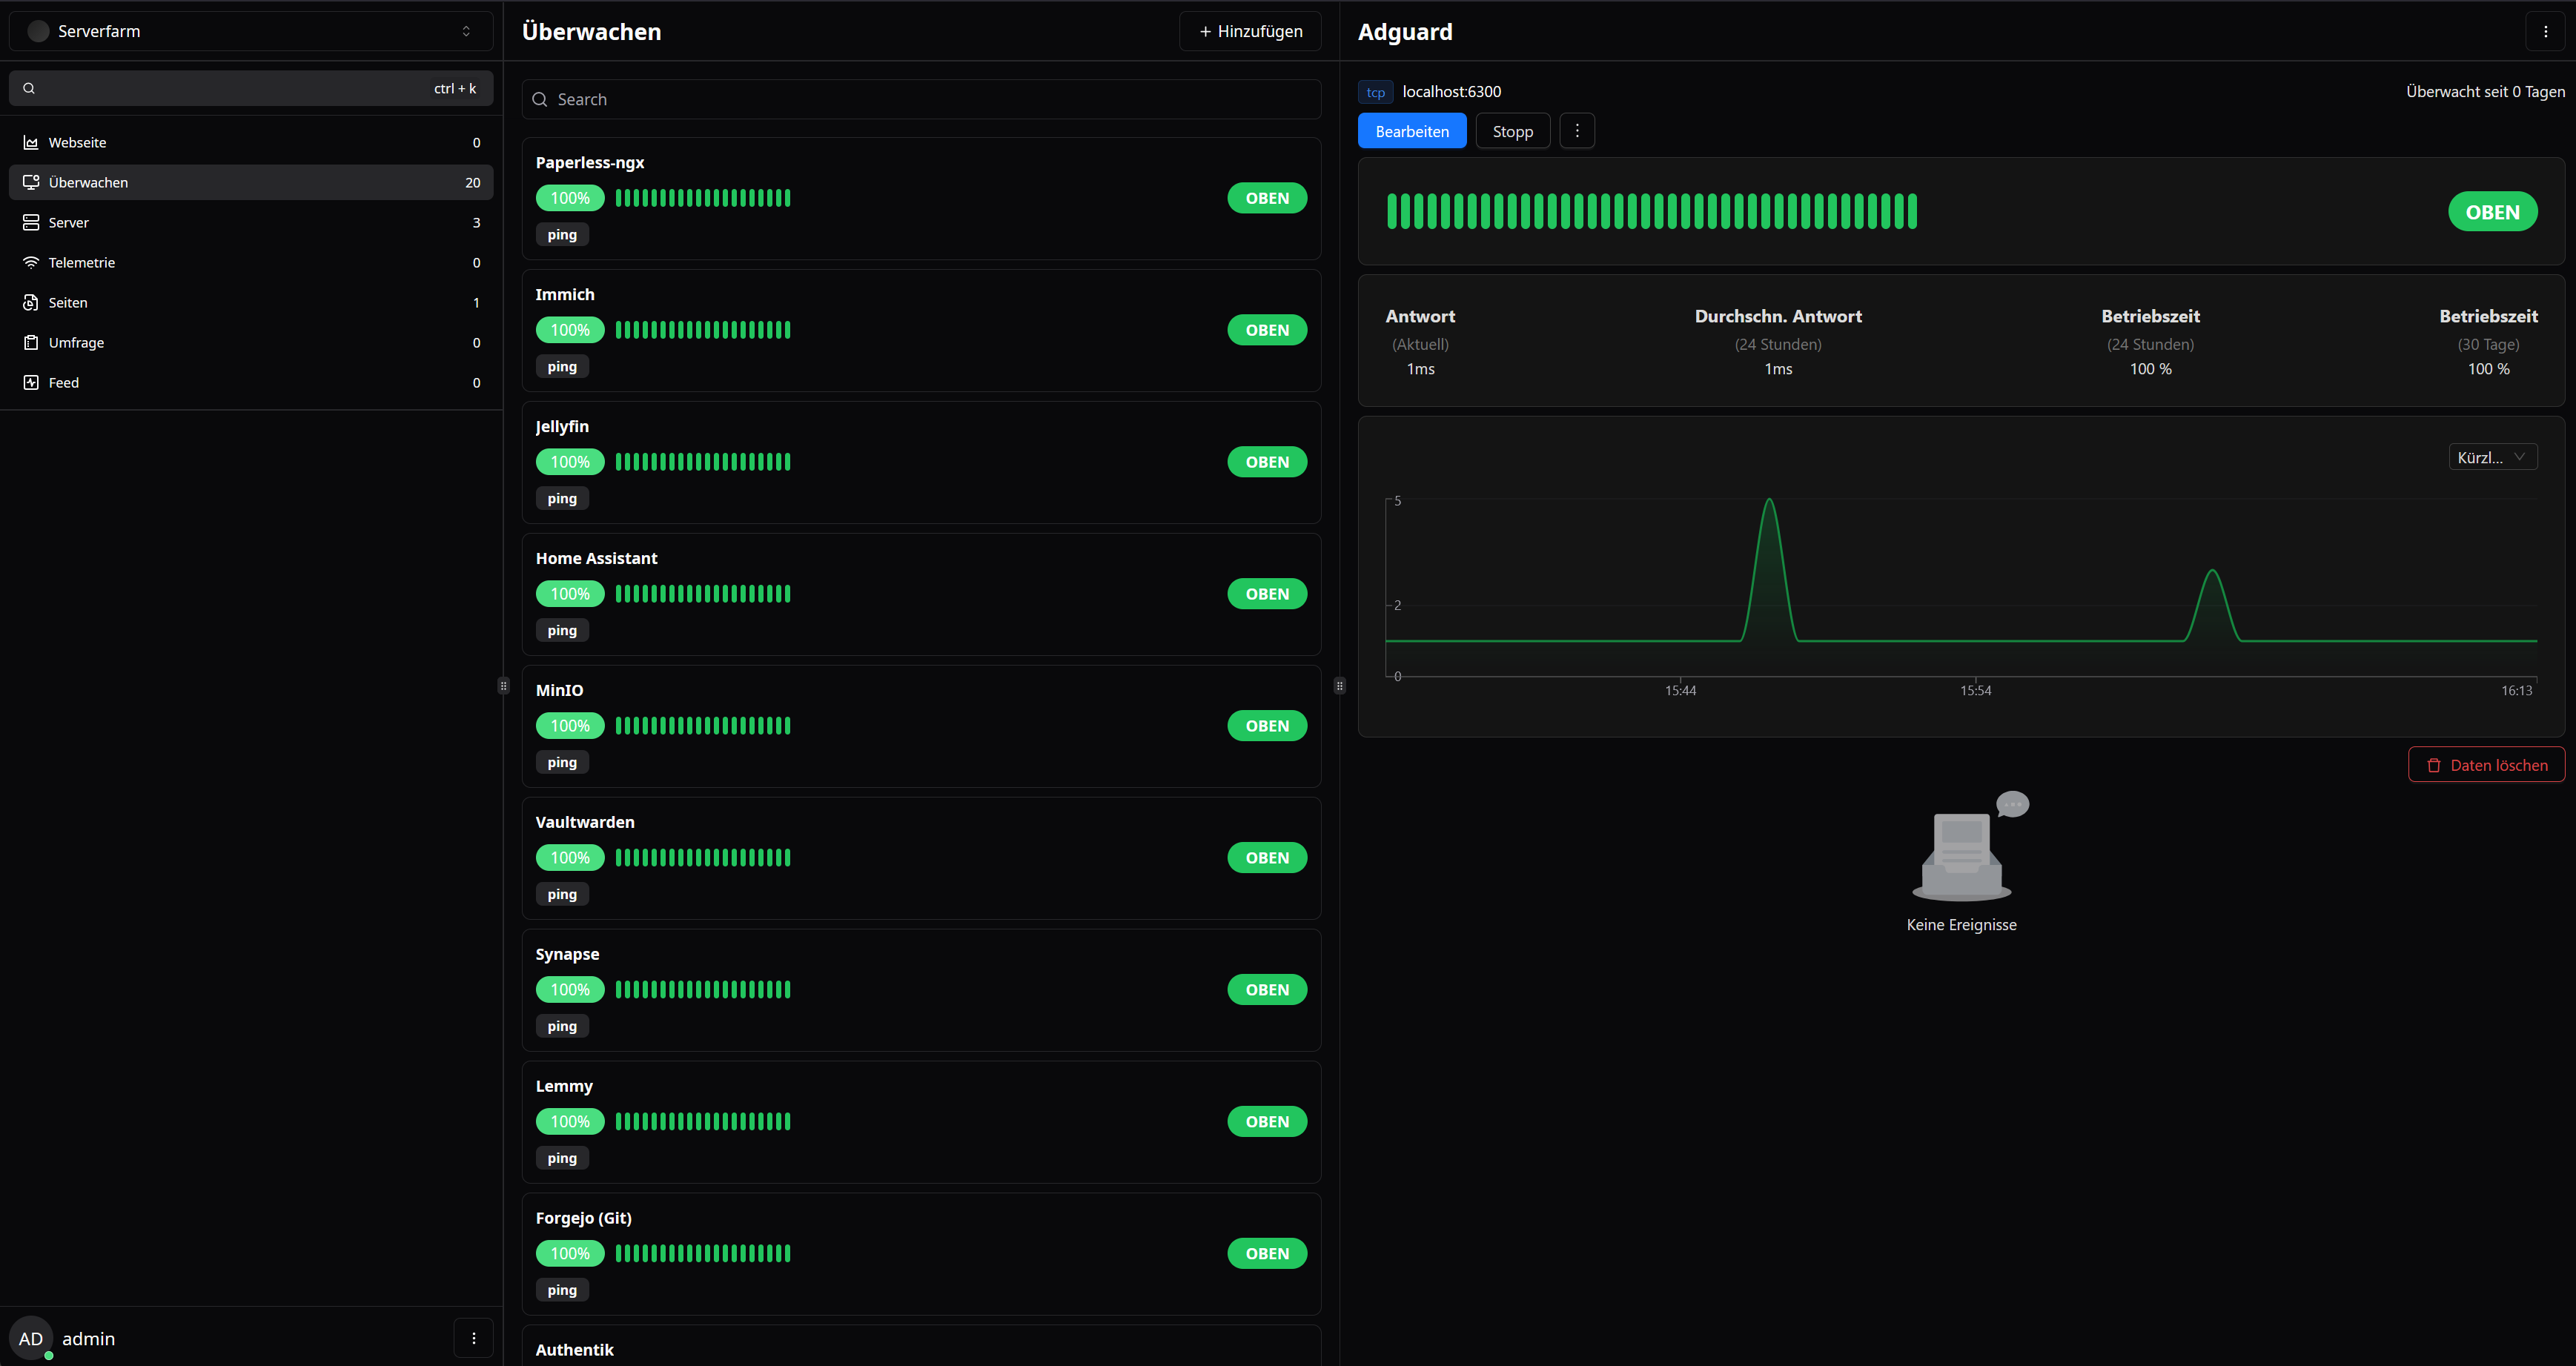2576x1366 pixels.
Task: Open the Webseite section in sidebar
Action: click(251, 142)
